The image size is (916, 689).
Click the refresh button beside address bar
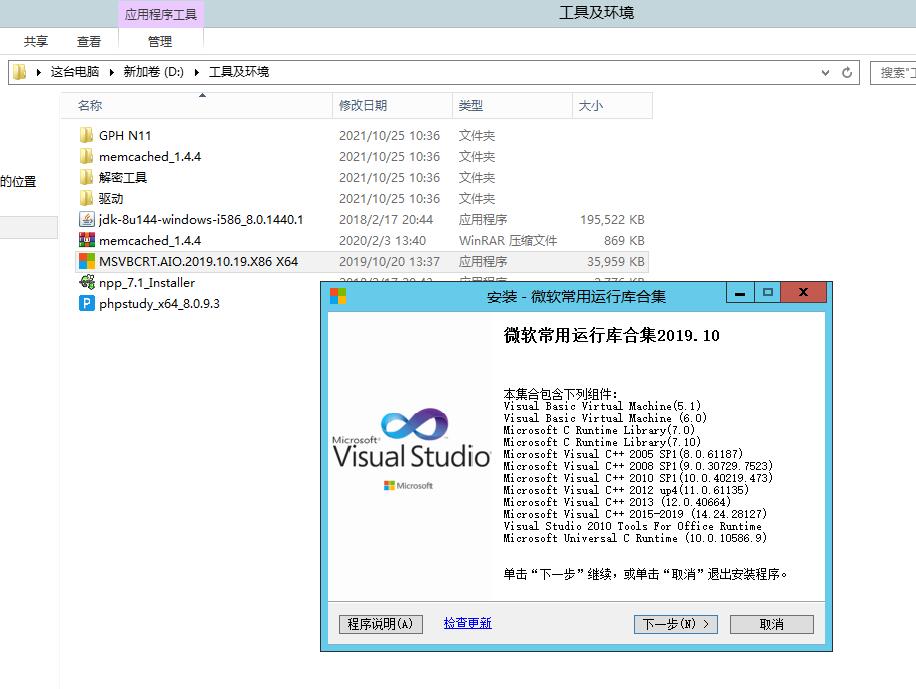[x=848, y=72]
